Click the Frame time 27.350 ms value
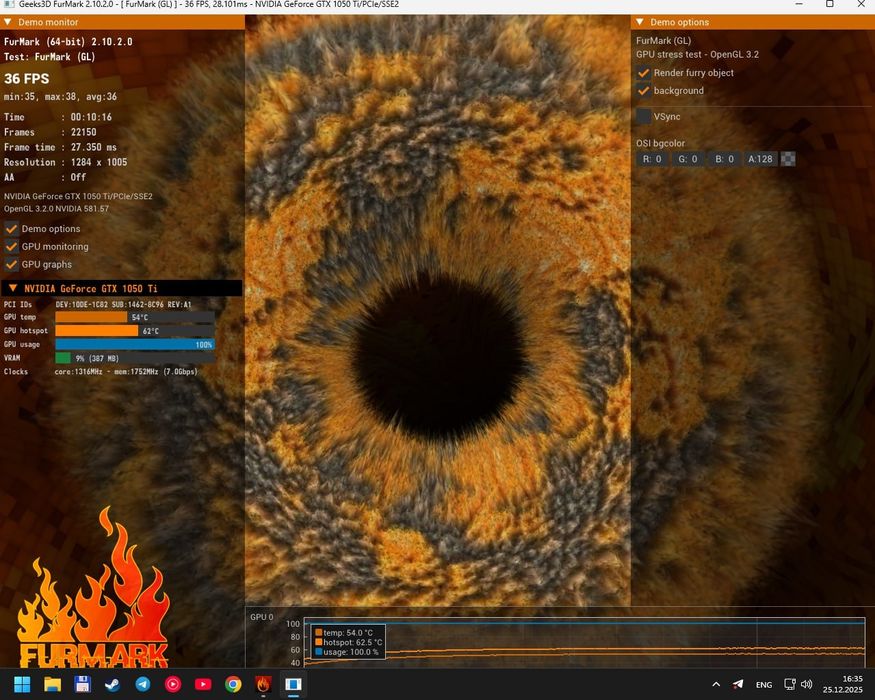Screen dimensions: 875x700 (94, 147)
